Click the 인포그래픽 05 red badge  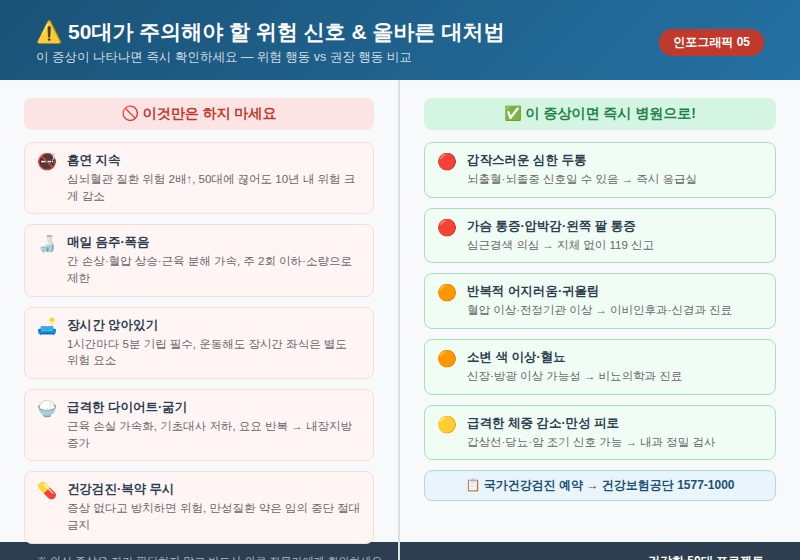coord(711,42)
